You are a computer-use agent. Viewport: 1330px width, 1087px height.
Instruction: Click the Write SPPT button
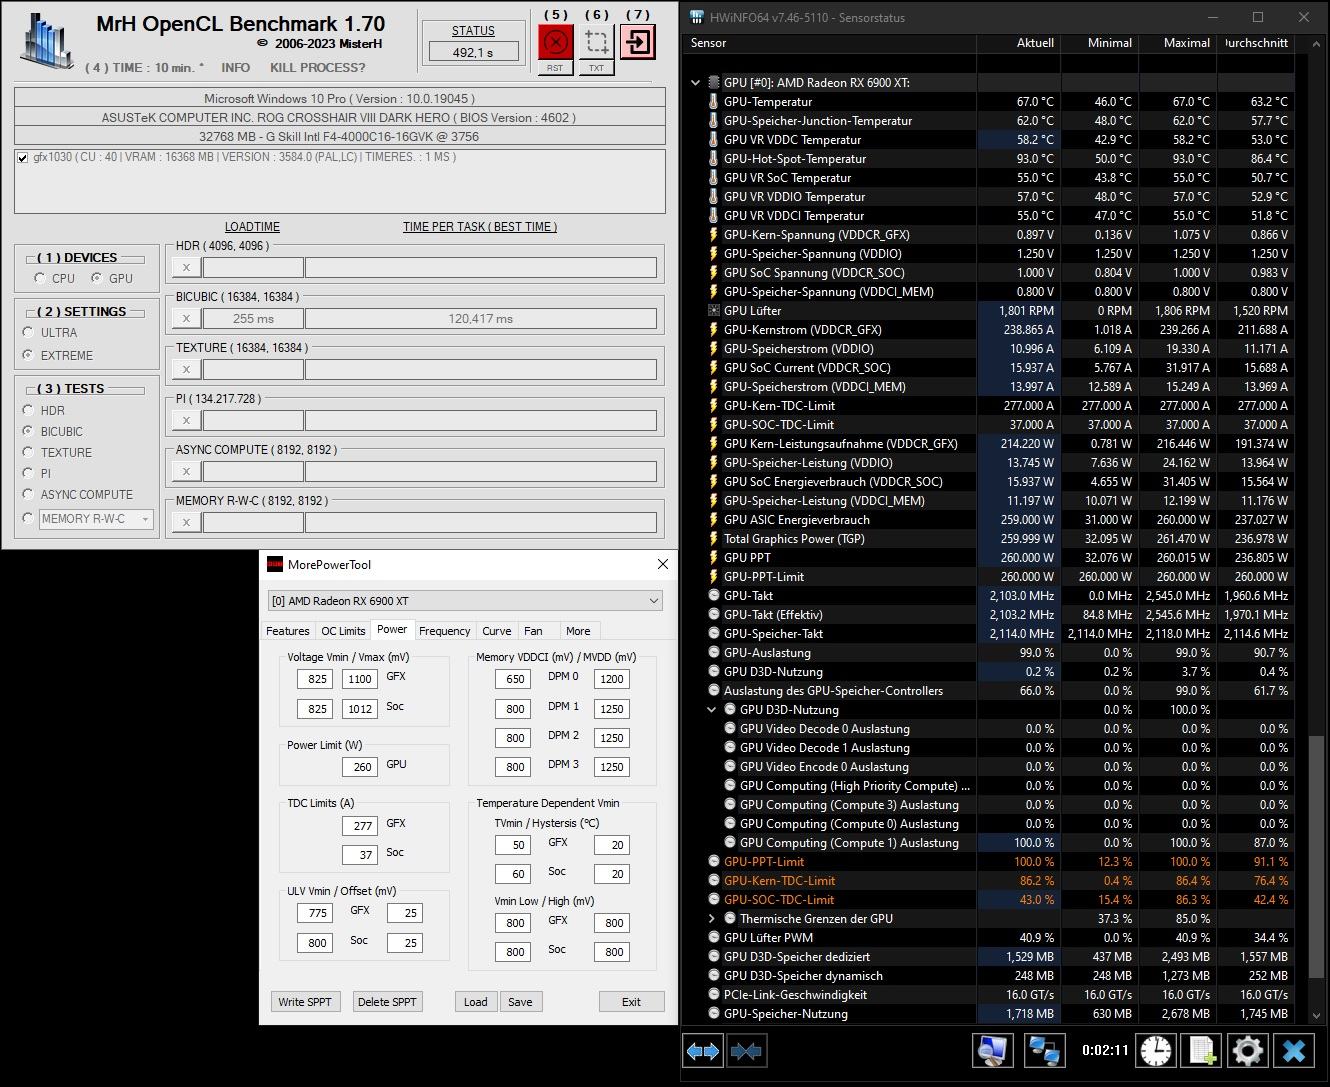tap(305, 1002)
